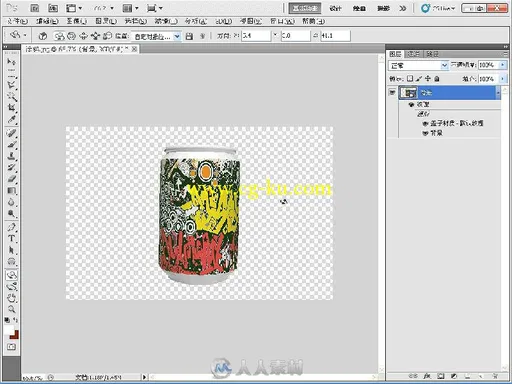Open the blend mode dropdown
The height and width of the screenshot is (384, 512).
click(418, 65)
